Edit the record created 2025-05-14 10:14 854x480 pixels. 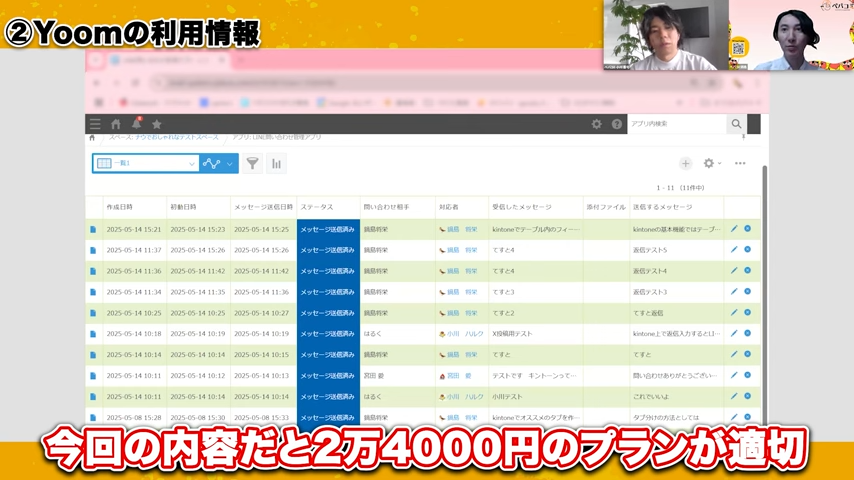tap(734, 355)
